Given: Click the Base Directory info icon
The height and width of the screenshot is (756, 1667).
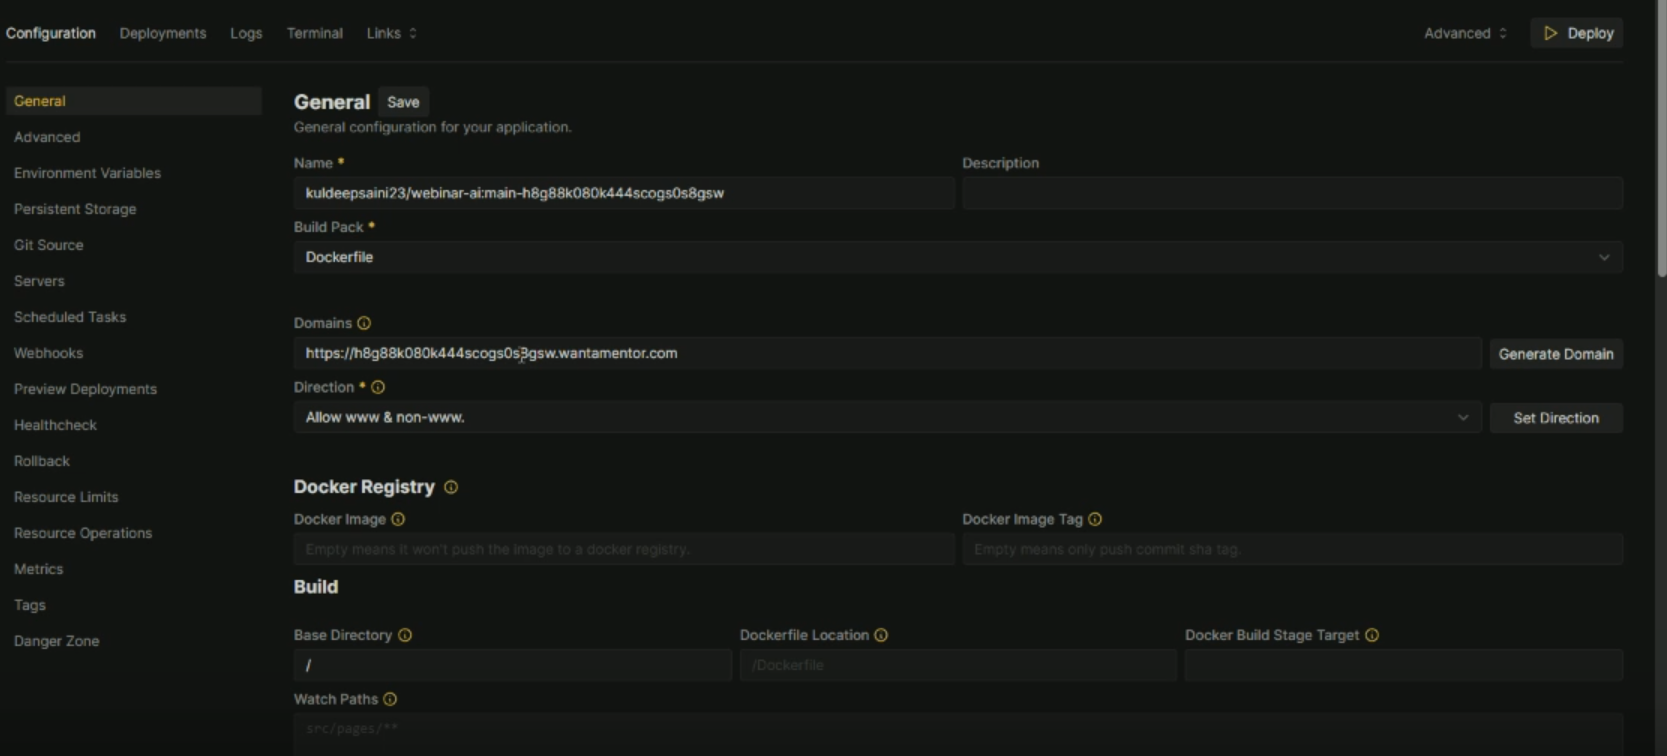Looking at the screenshot, I should (x=405, y=635).
